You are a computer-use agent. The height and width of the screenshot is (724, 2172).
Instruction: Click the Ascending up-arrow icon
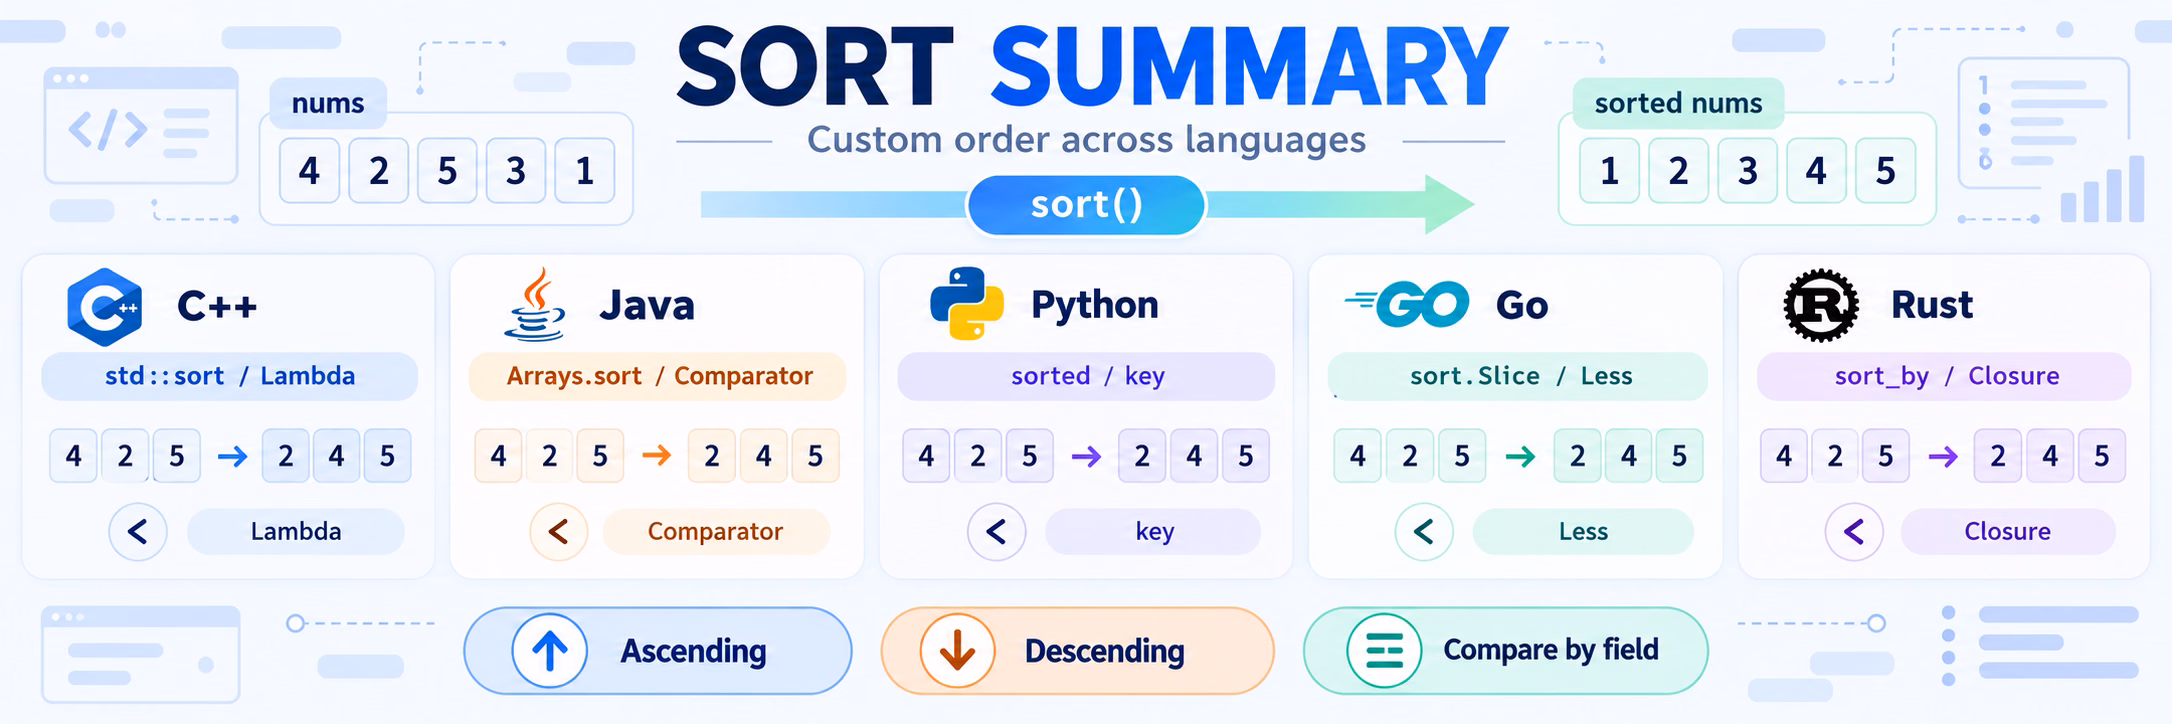550,651
